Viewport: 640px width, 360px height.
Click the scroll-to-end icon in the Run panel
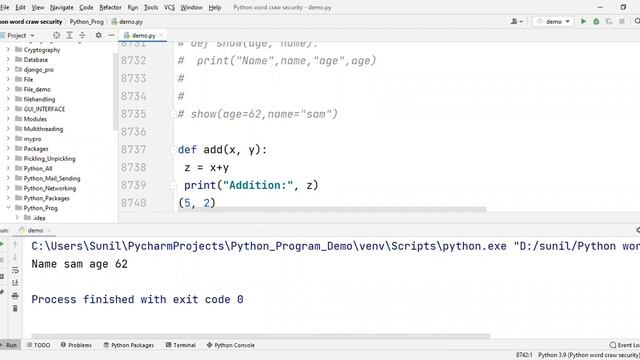pos(15,282)
